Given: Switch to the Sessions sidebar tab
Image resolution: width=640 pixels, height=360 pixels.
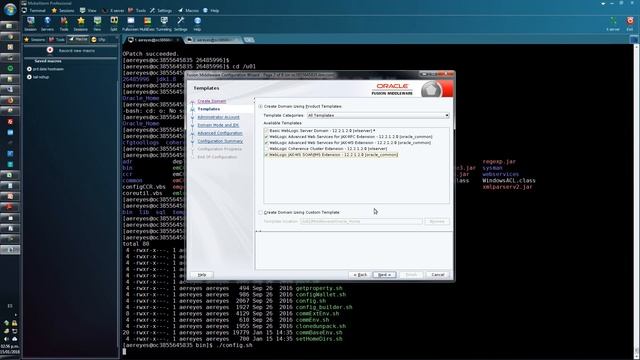Looking at the screenshot, I should tap(35, 40).
